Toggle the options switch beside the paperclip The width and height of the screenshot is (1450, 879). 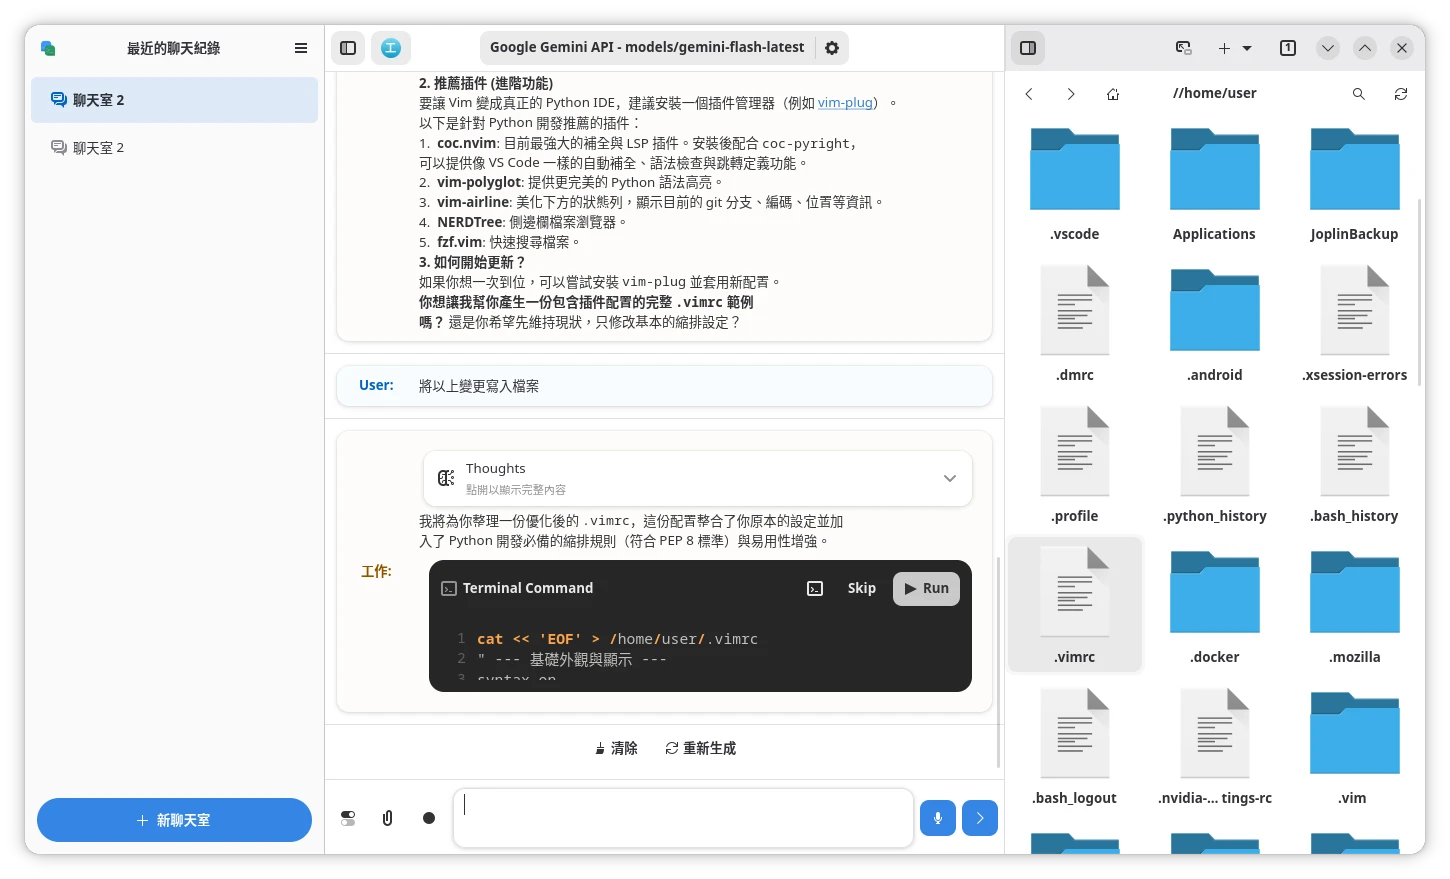(x=348, y=818)
